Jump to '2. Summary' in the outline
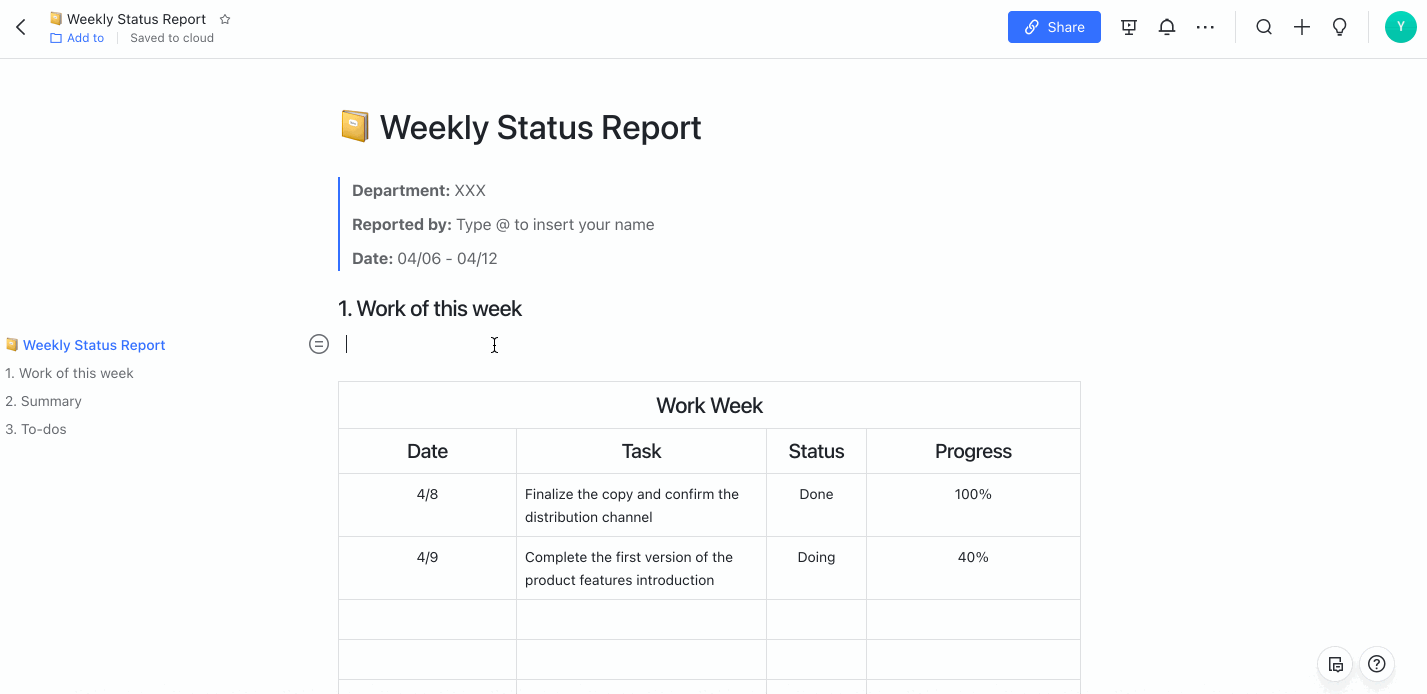 (x=43, y=400)
